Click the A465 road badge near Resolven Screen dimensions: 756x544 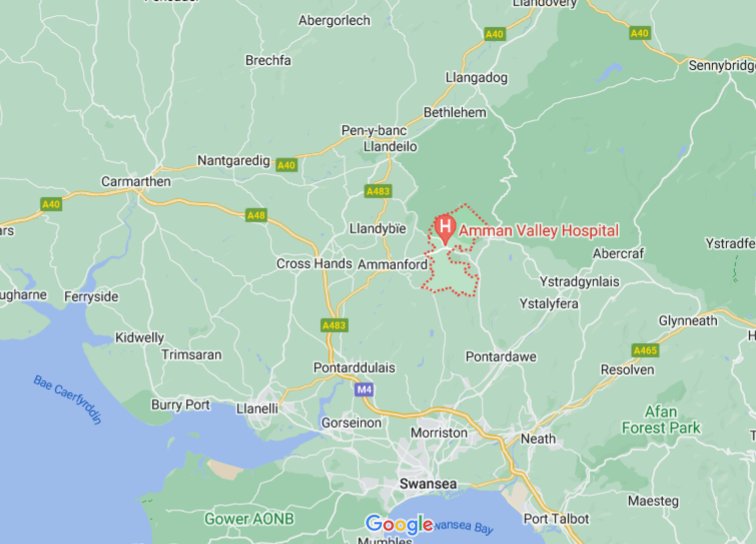[x=645, y=351]
